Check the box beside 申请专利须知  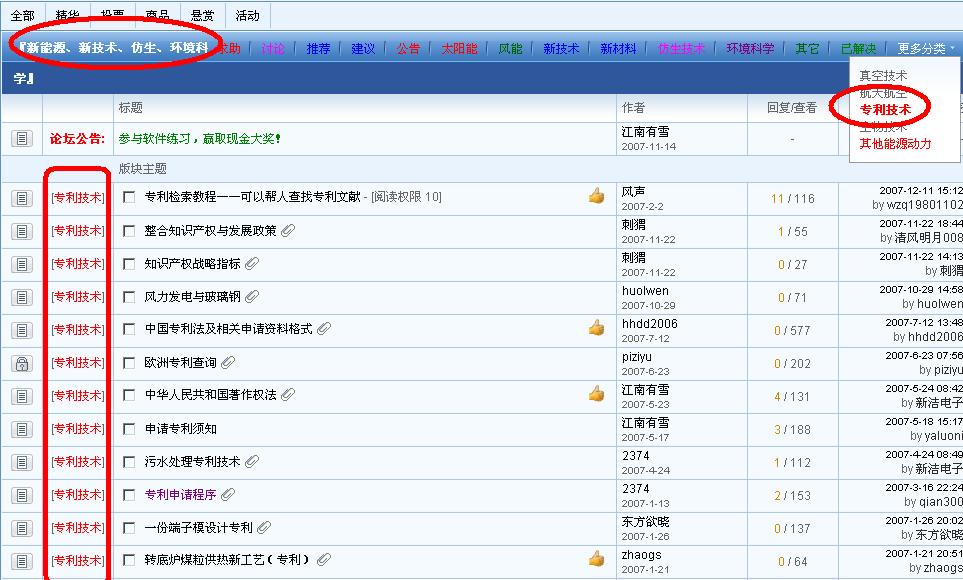click(129, 429)
